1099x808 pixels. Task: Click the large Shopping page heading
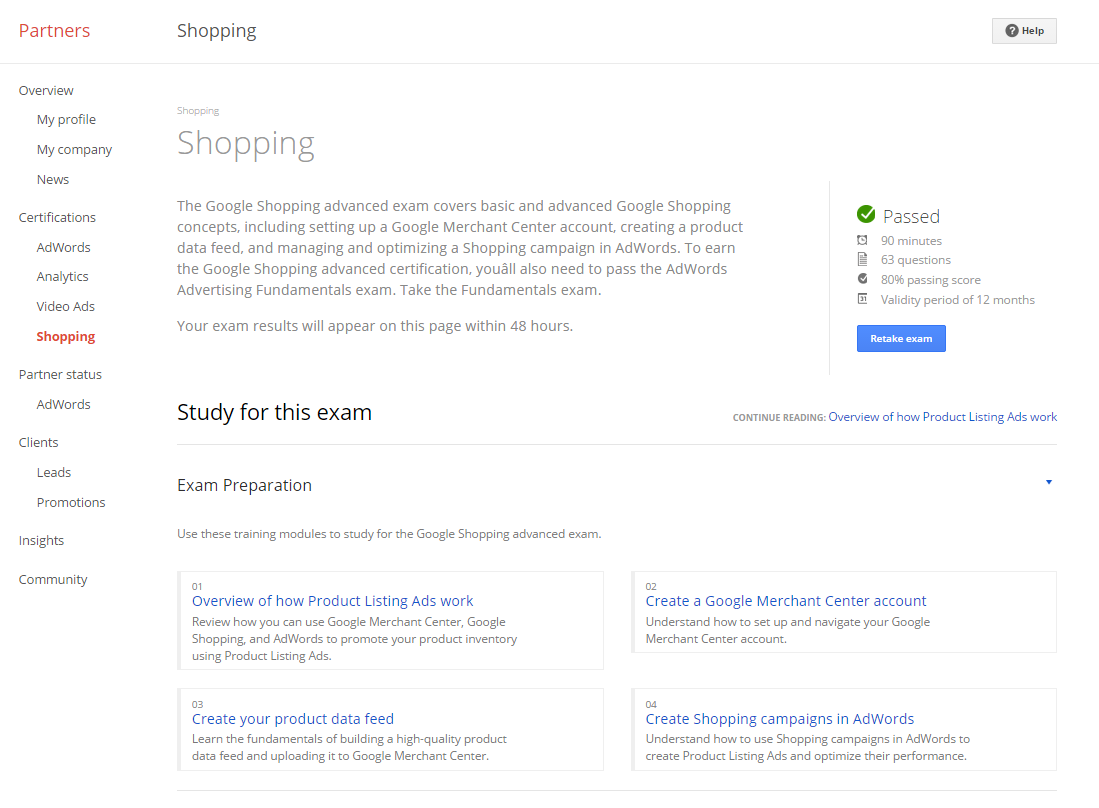(246, 144)
